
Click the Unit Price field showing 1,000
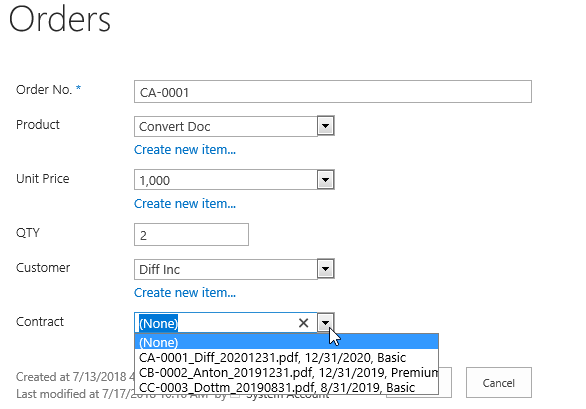point(226,180)
